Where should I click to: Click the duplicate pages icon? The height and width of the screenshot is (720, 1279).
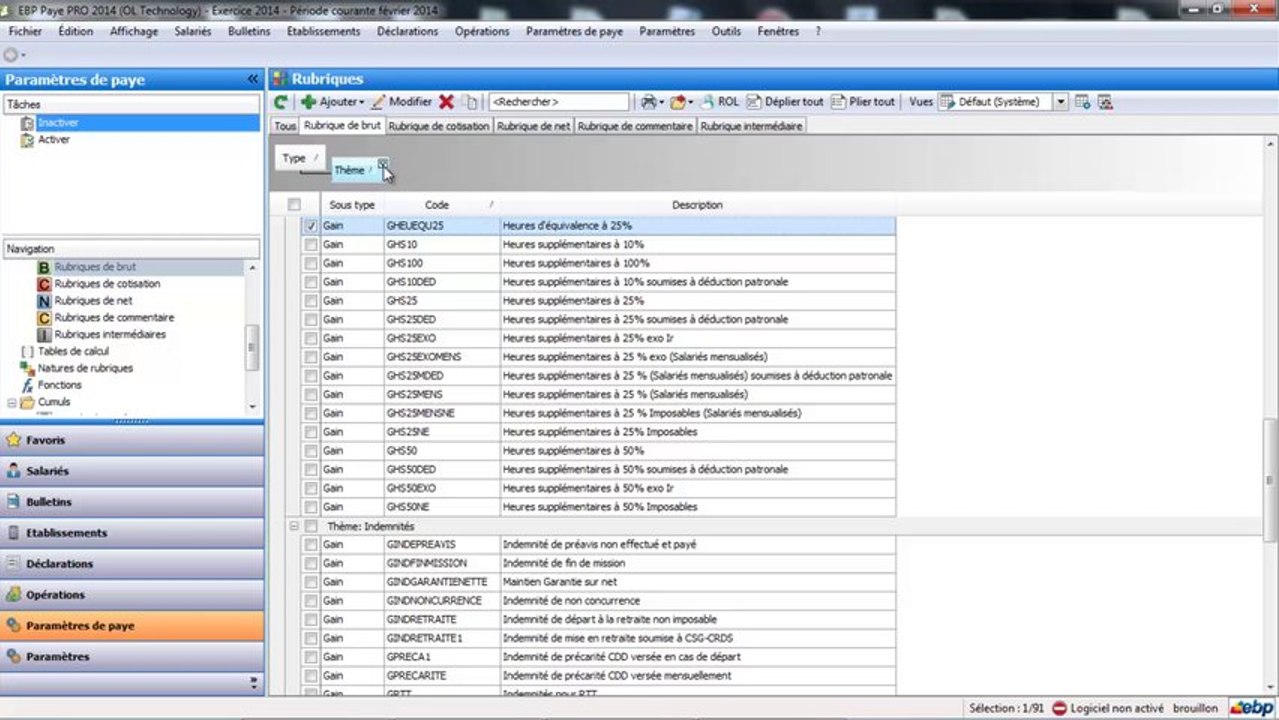[x=470, y=102]
